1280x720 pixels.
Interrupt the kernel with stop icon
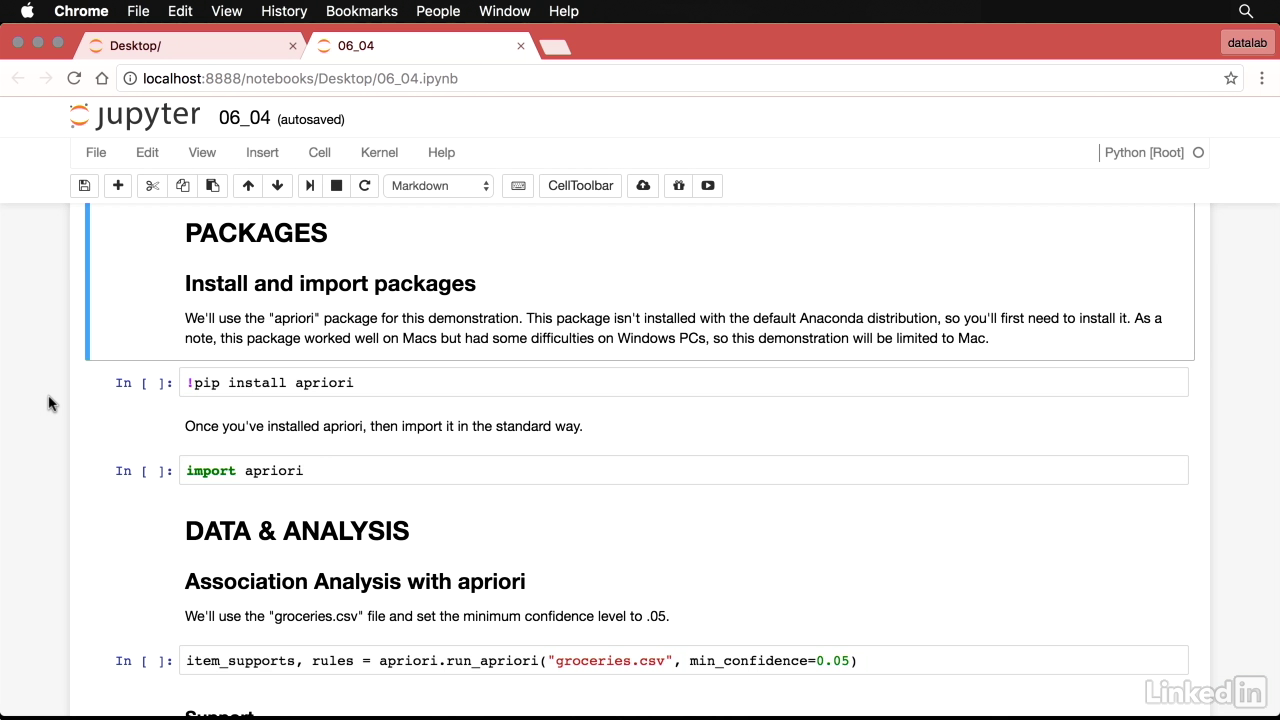(337, 186)
